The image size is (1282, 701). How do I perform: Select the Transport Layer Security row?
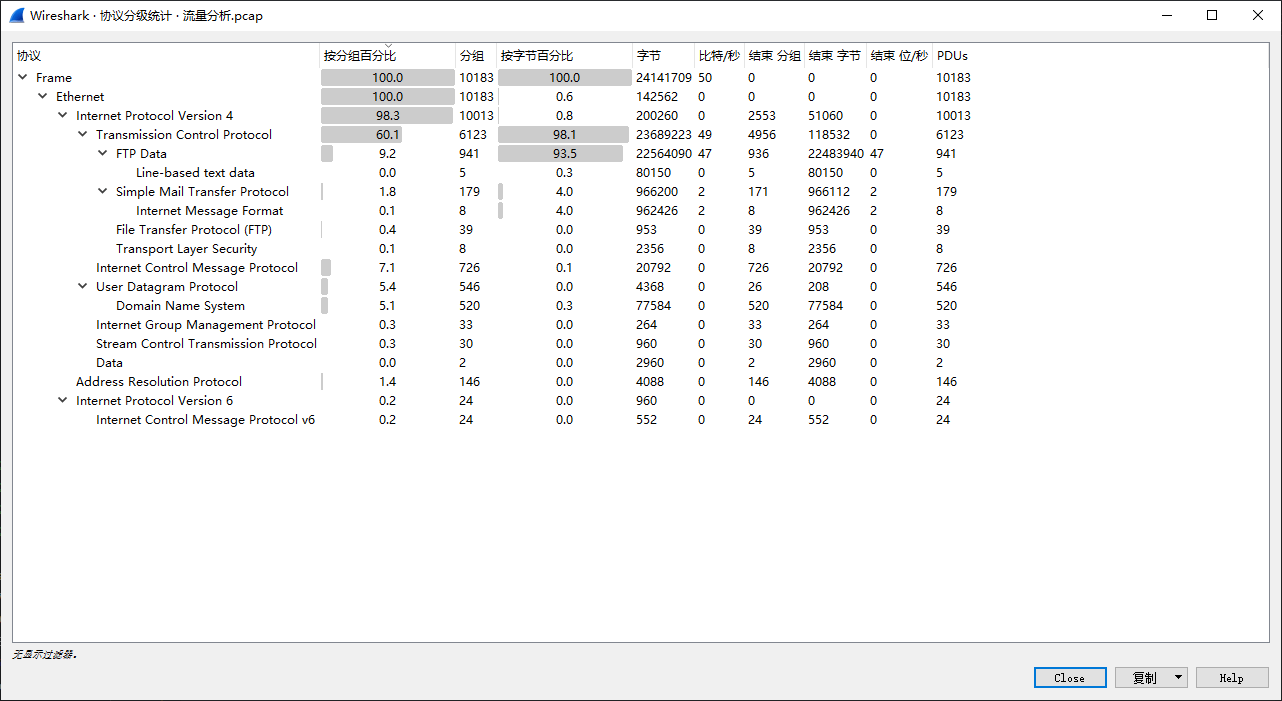[x=640, y=248]
